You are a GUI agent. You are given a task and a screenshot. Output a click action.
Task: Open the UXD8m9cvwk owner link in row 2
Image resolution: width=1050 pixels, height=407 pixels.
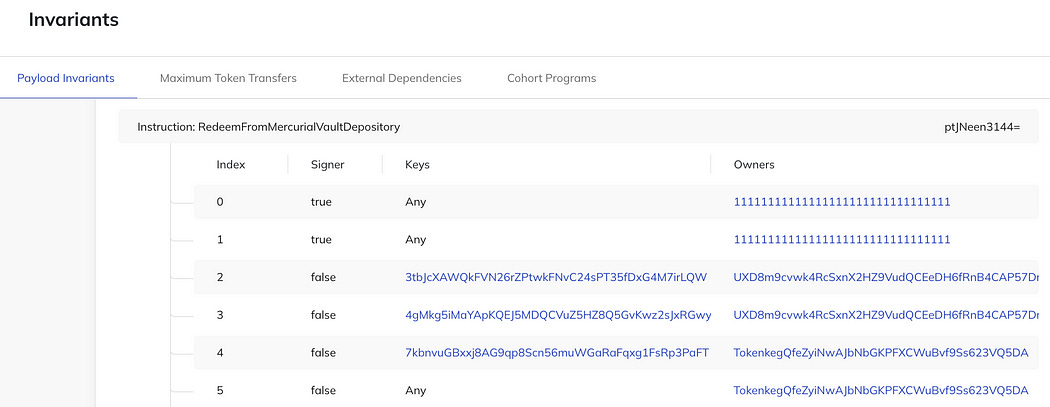[887, 277]
